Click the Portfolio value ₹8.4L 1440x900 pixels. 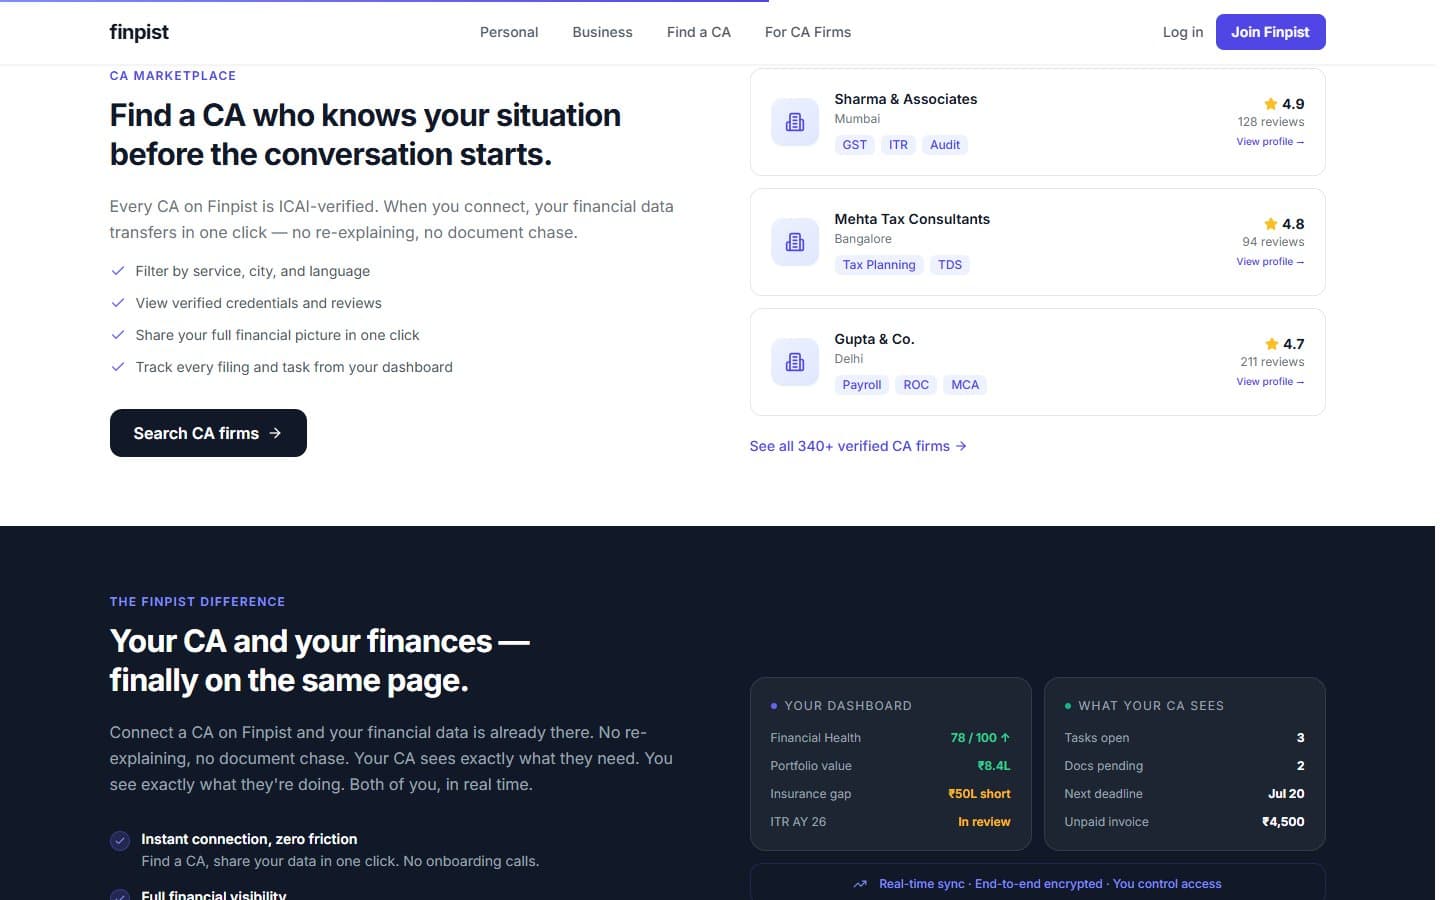tap(994, 766)
